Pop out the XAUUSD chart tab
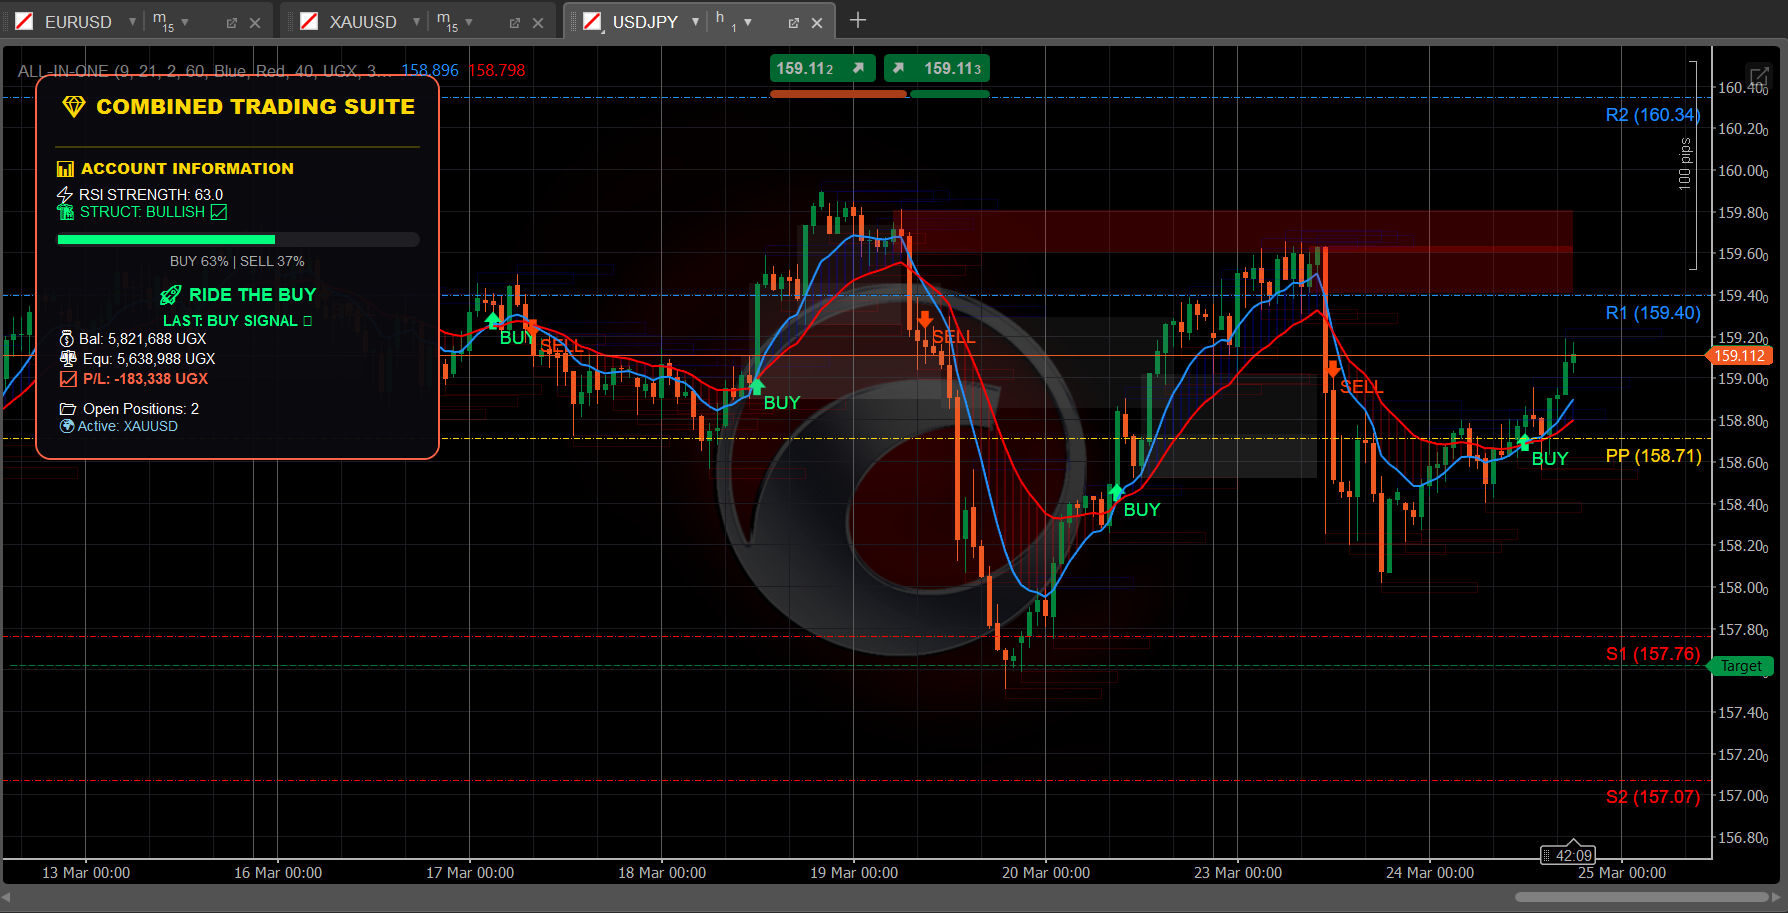This screenshot has height=913, width=1788. [514, 23]
